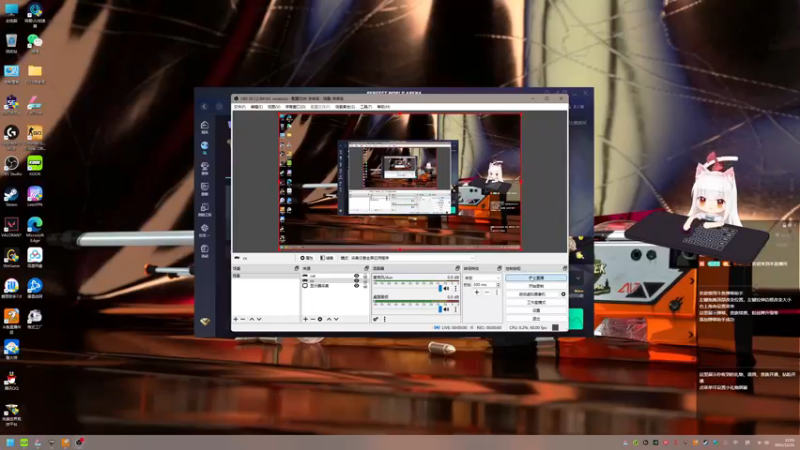Click the source 属性 properties button
Viewport: 800px width, 450px height.
point(307,258)
